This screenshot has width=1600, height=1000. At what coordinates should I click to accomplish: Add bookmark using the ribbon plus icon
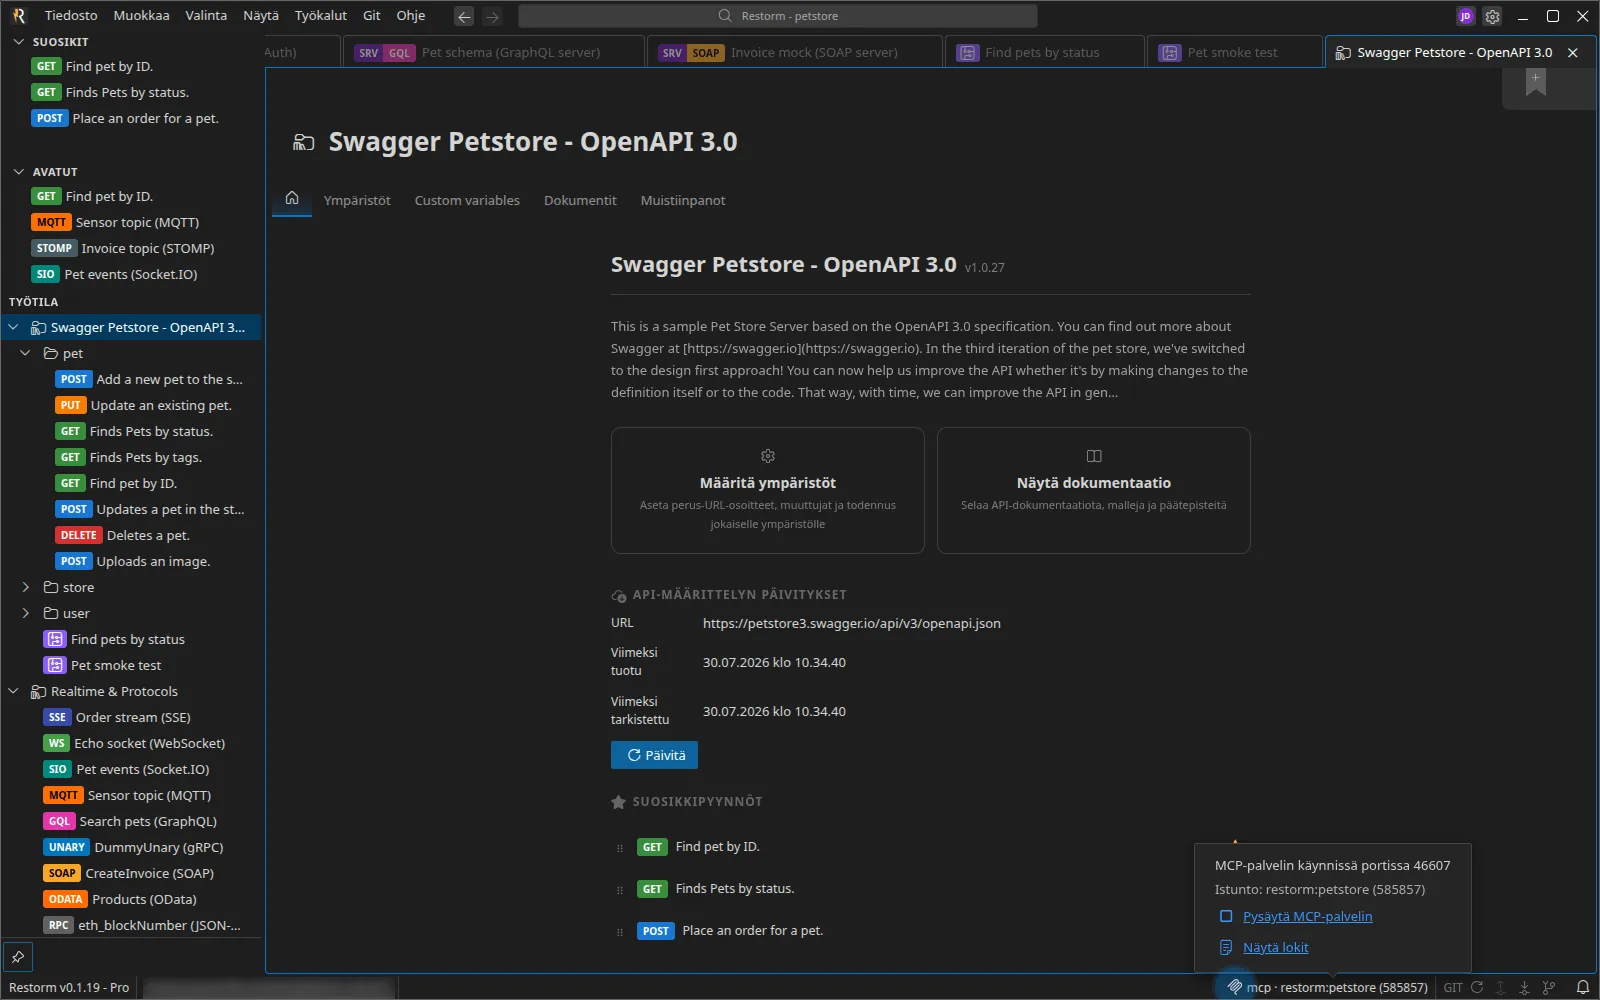click(1536, 83)
